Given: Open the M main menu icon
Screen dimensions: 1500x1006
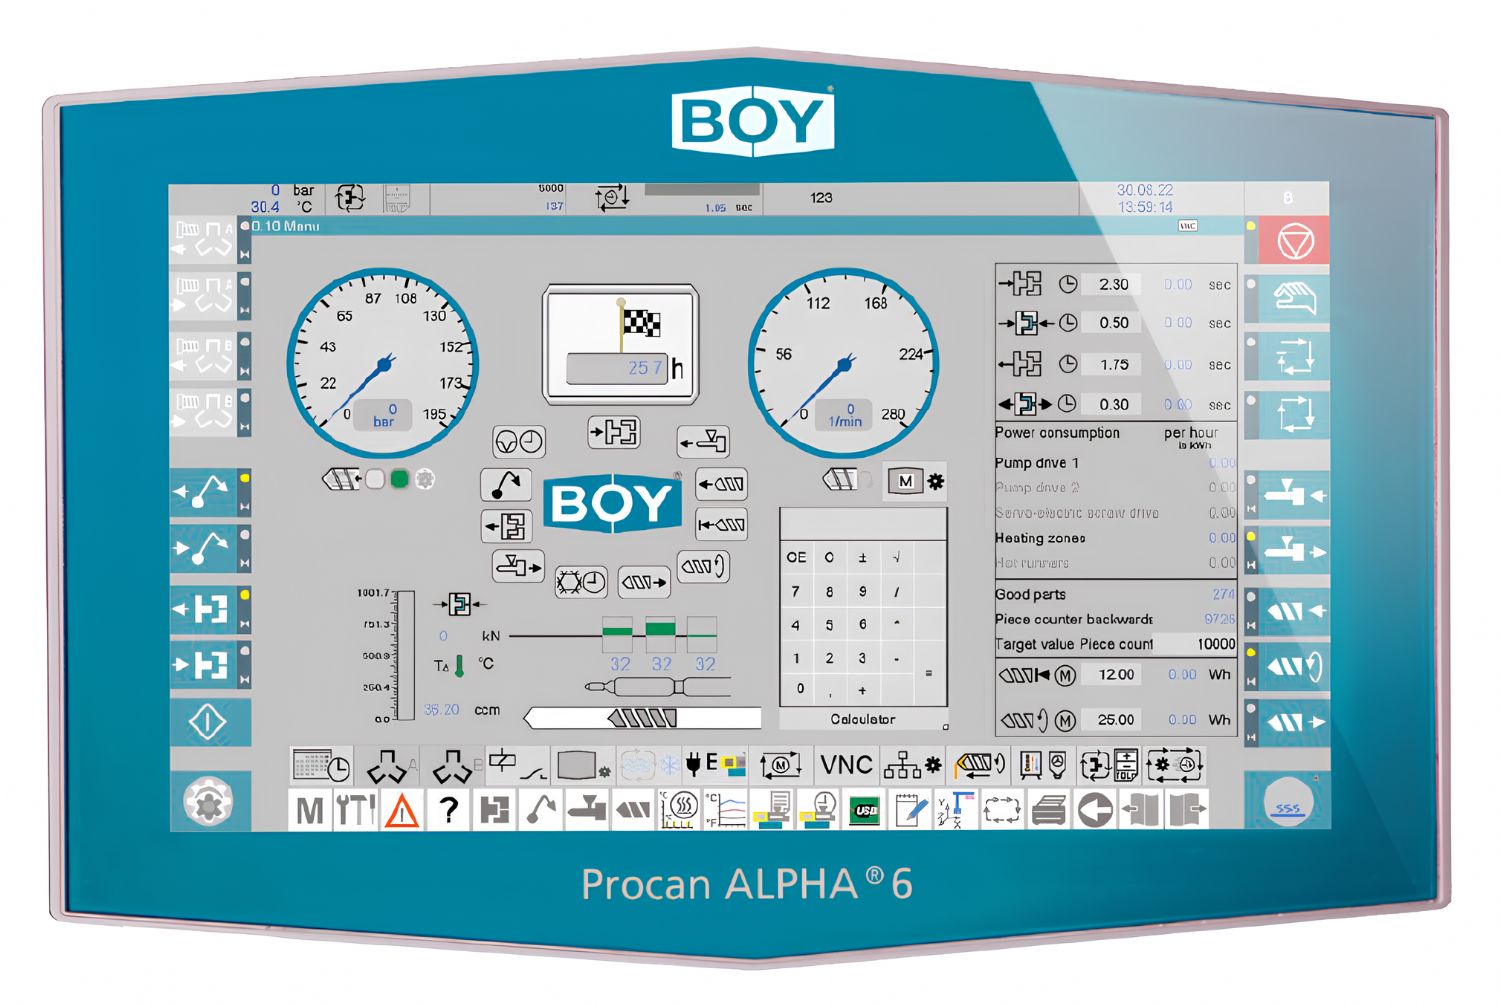Looking at the screenshot, I should [x=310, y=810].
